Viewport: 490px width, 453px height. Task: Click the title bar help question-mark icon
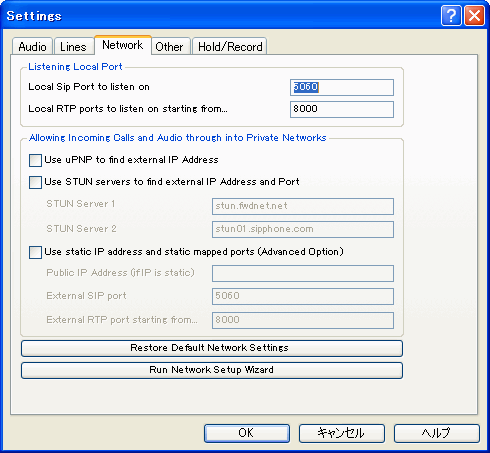451,16
